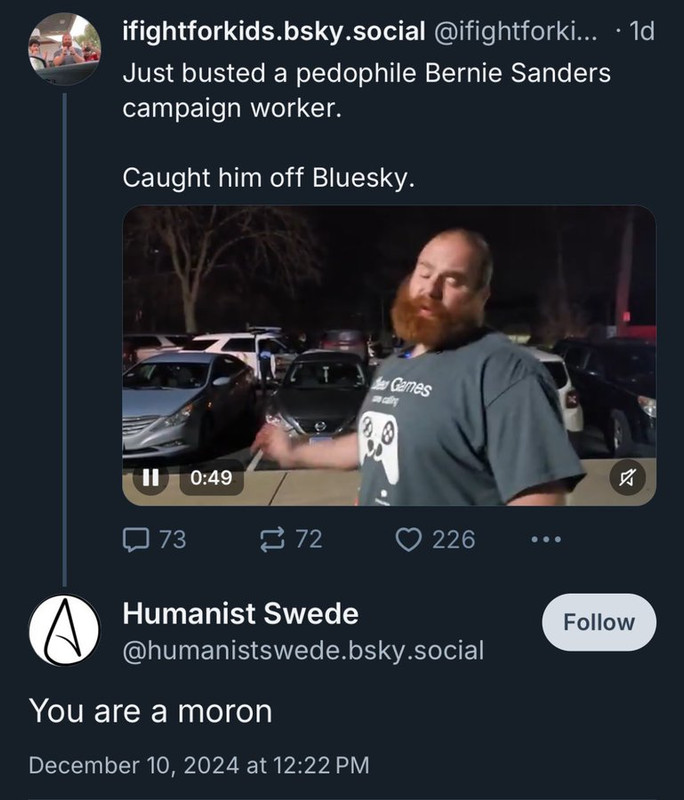Viewport: 684px width, 800px height.
Task: Click the reply speech bubble icon
Action: tap(135, 540)
